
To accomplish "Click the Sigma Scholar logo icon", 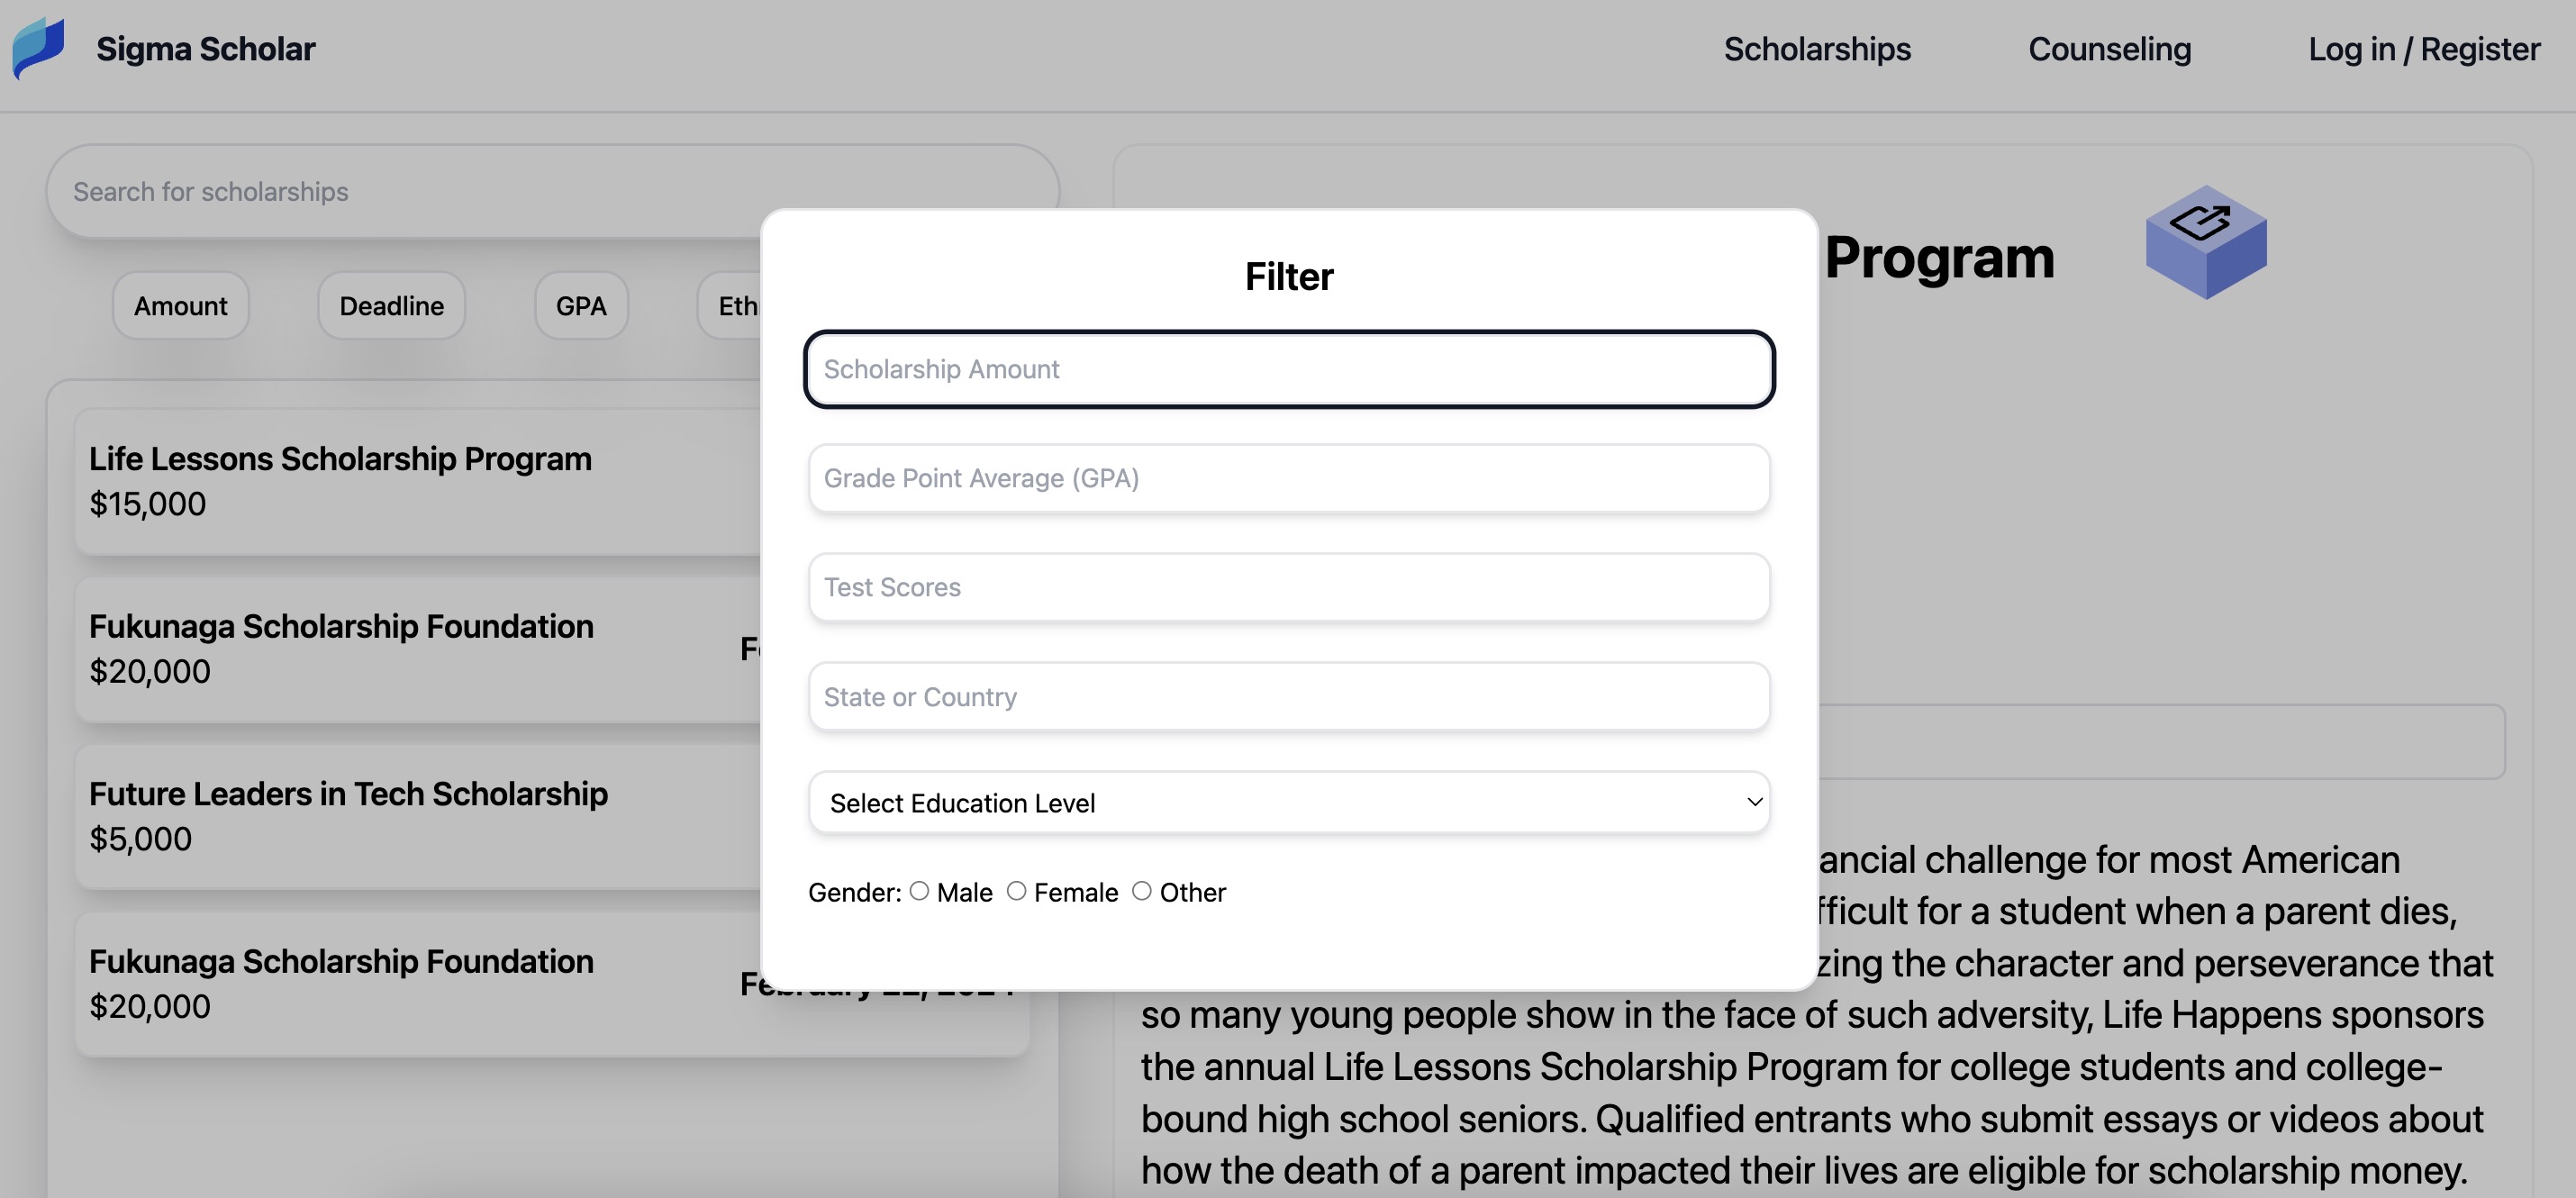I will click(38, 46).
